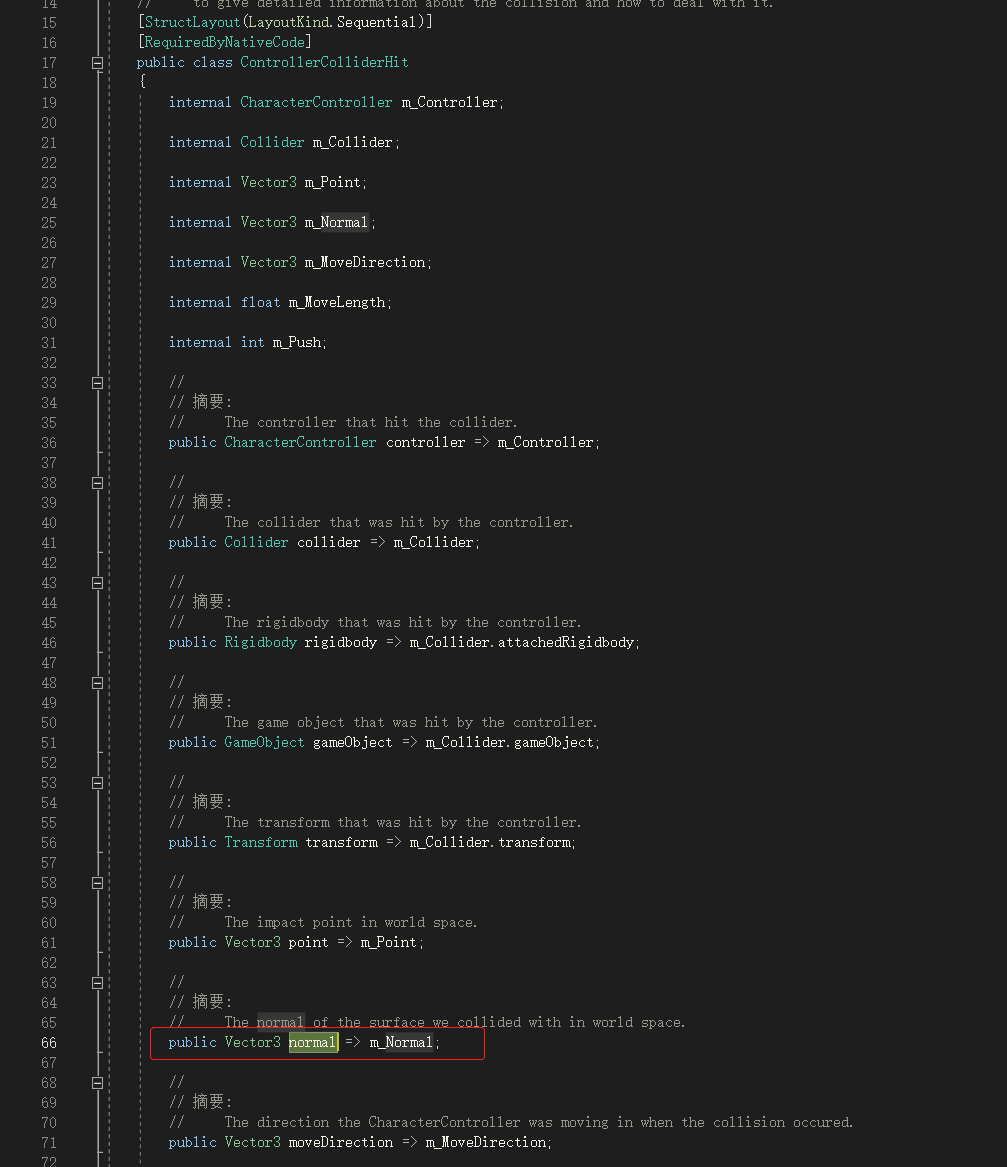Click m_Point field on line 23
Screen dimensions: 1007x1167
pos(333,182)
